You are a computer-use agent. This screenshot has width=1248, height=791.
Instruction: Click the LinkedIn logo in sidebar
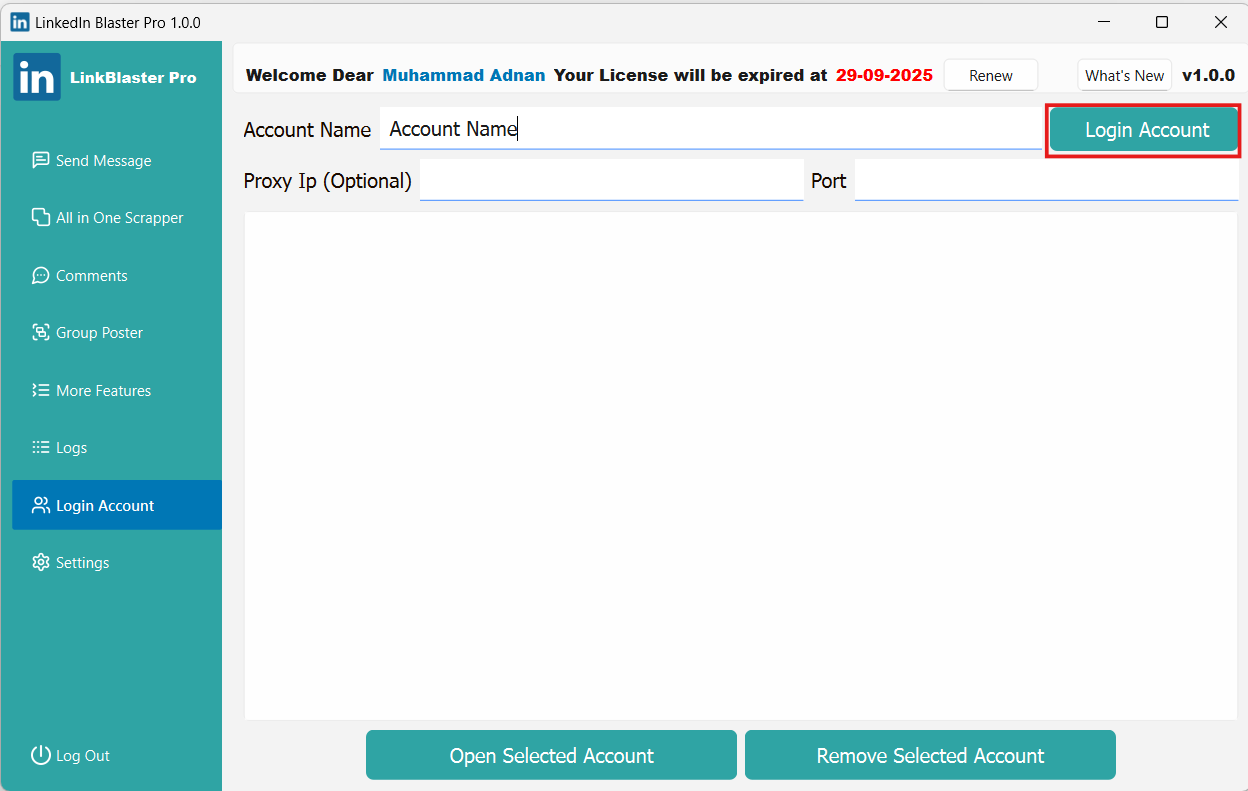(x=37, y=77)
